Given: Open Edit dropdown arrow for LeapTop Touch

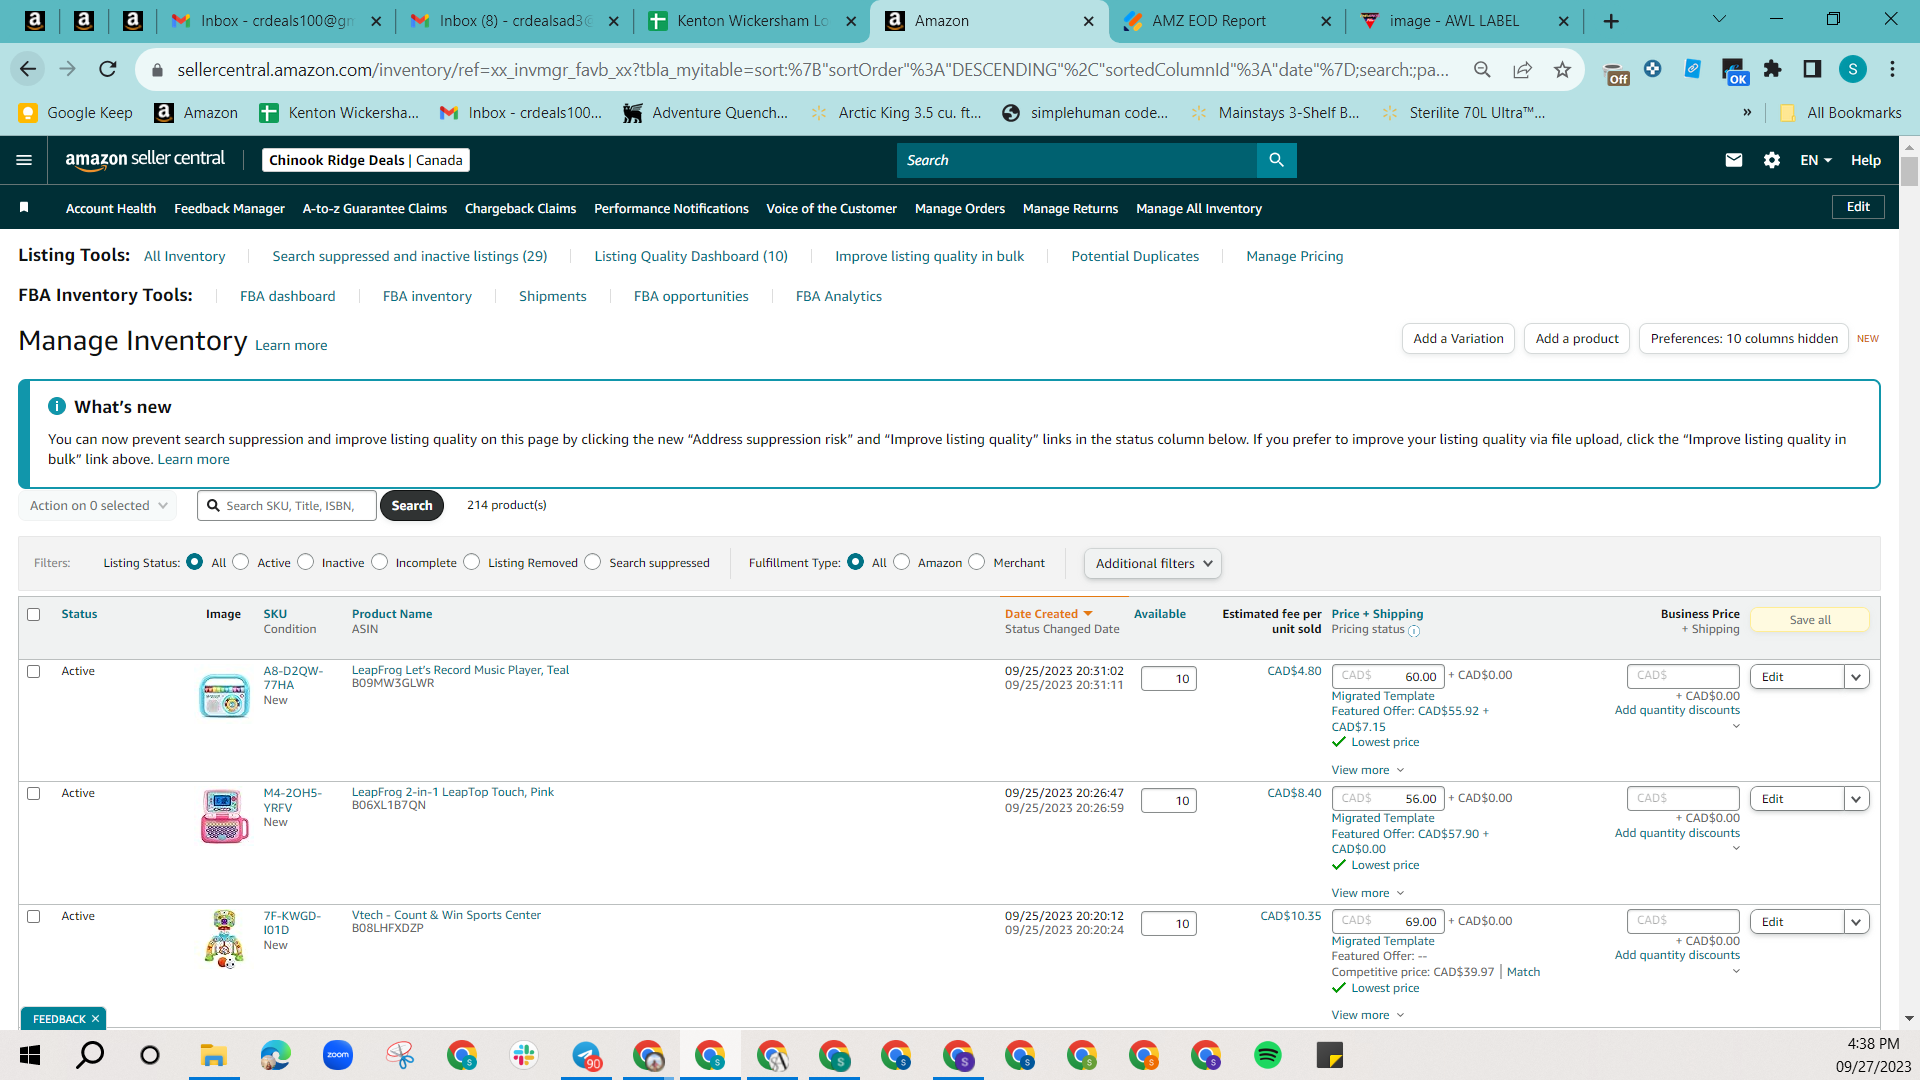Looking at the screenshot, I should click(1857, 799).
